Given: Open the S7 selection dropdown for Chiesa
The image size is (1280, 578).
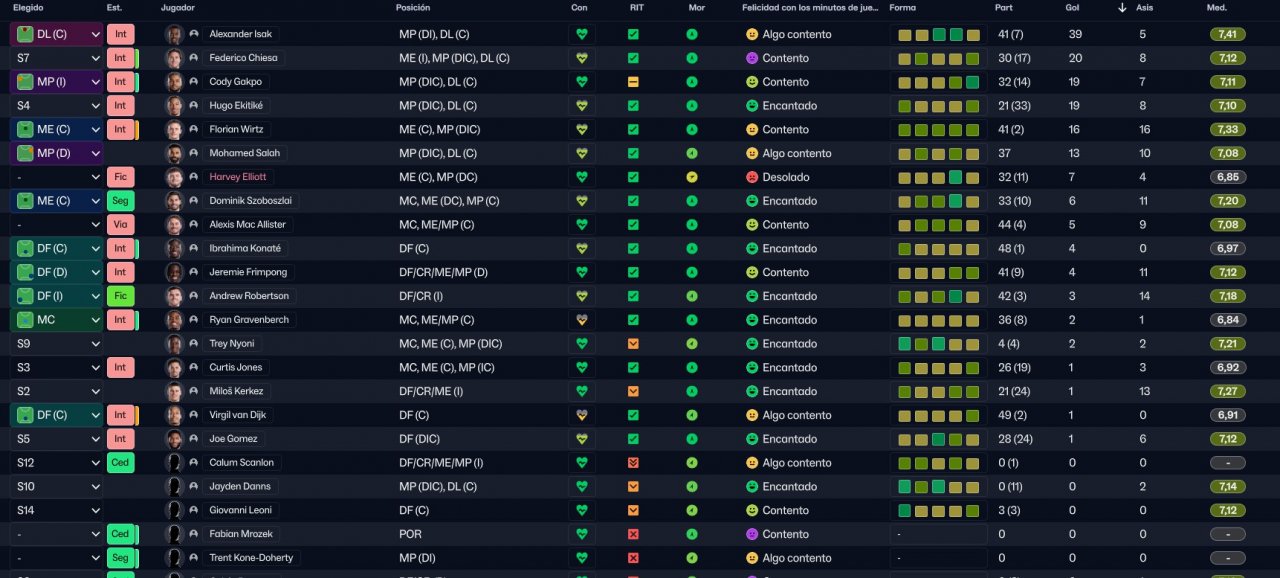Looking at the screenshot, I should tap(57, 58).
